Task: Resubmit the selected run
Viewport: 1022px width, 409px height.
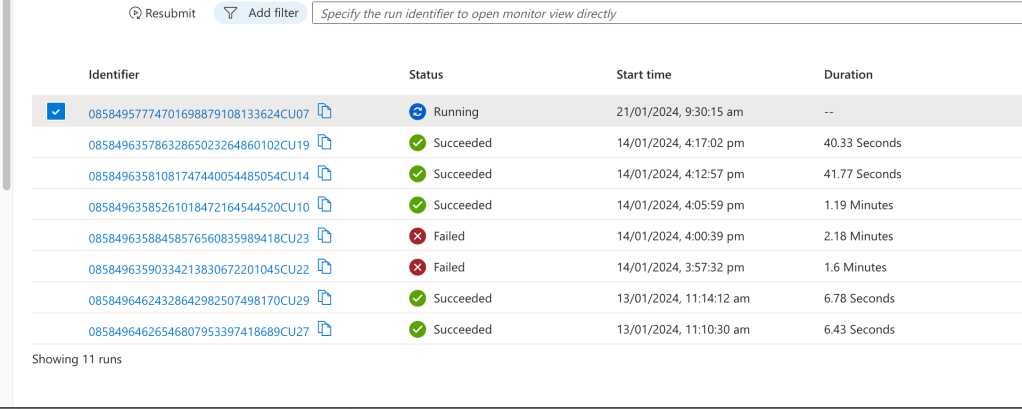Action: coord(162,13)
